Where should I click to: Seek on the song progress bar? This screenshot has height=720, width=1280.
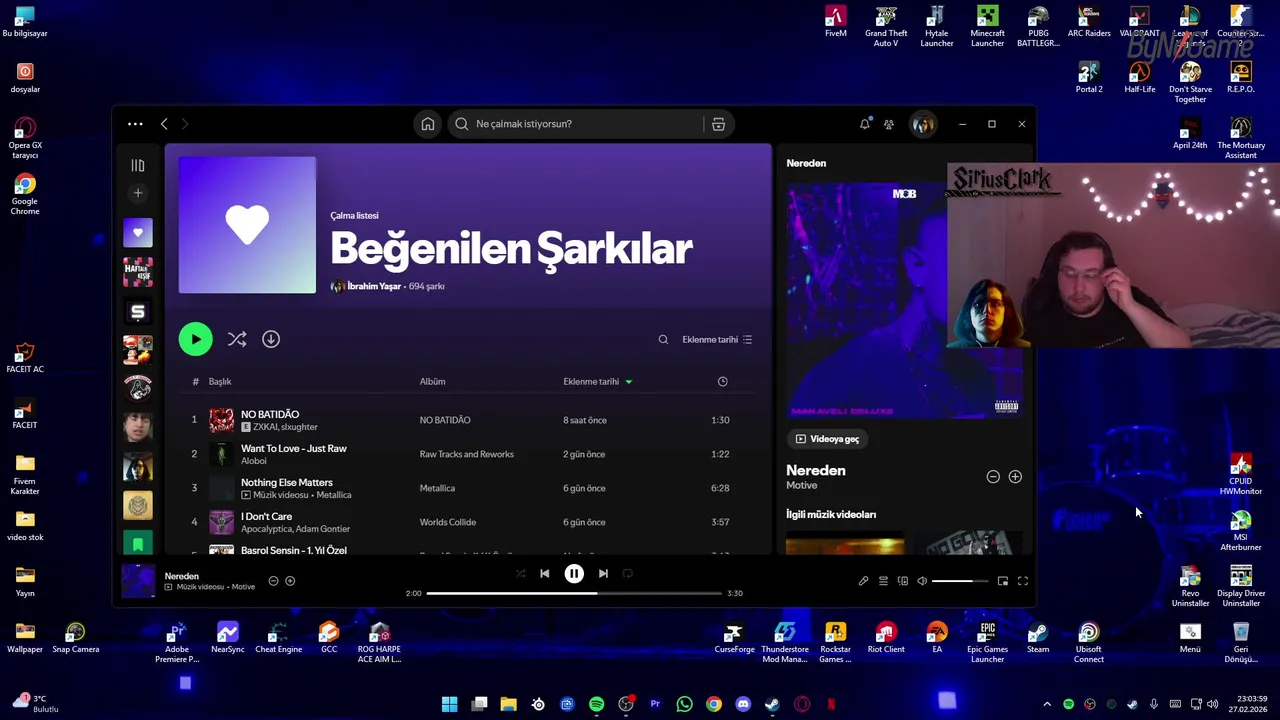(x=574, y=593)
